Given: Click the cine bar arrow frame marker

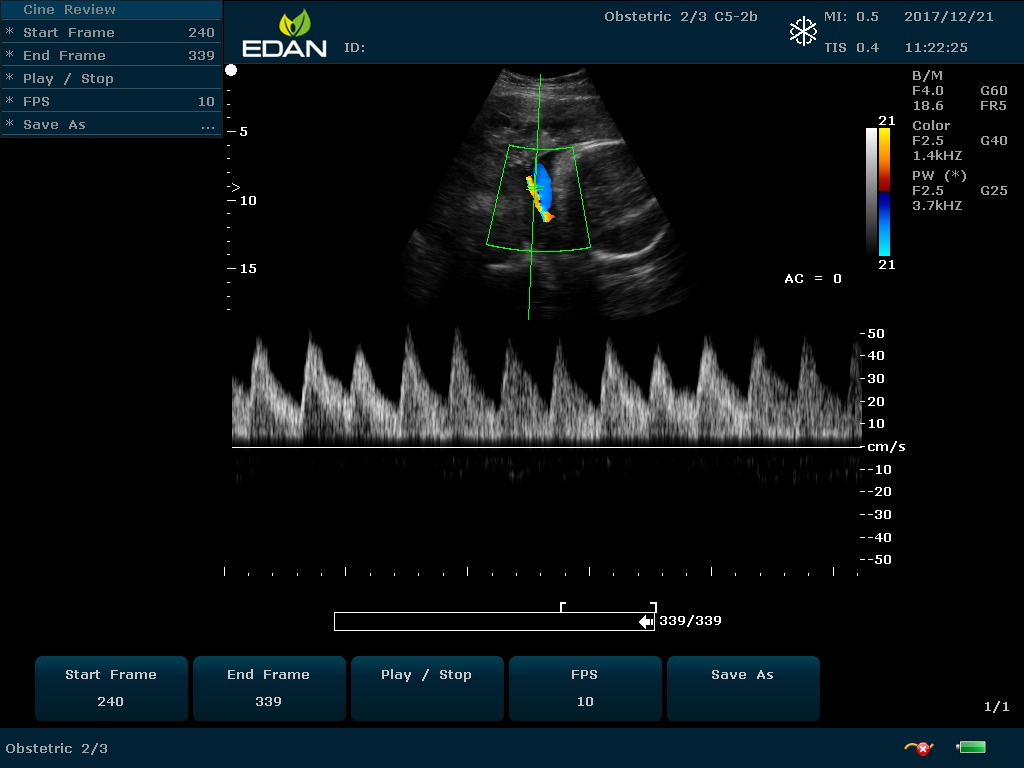Looking at the screenshot, I should (x=646, y=622).
